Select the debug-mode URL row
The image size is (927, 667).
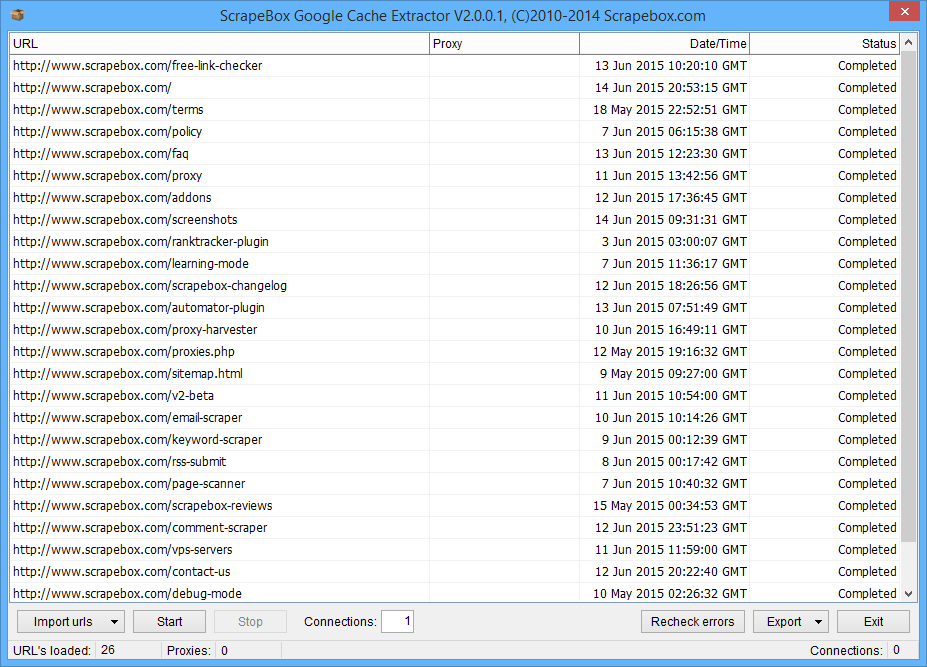tap(127, 594)
